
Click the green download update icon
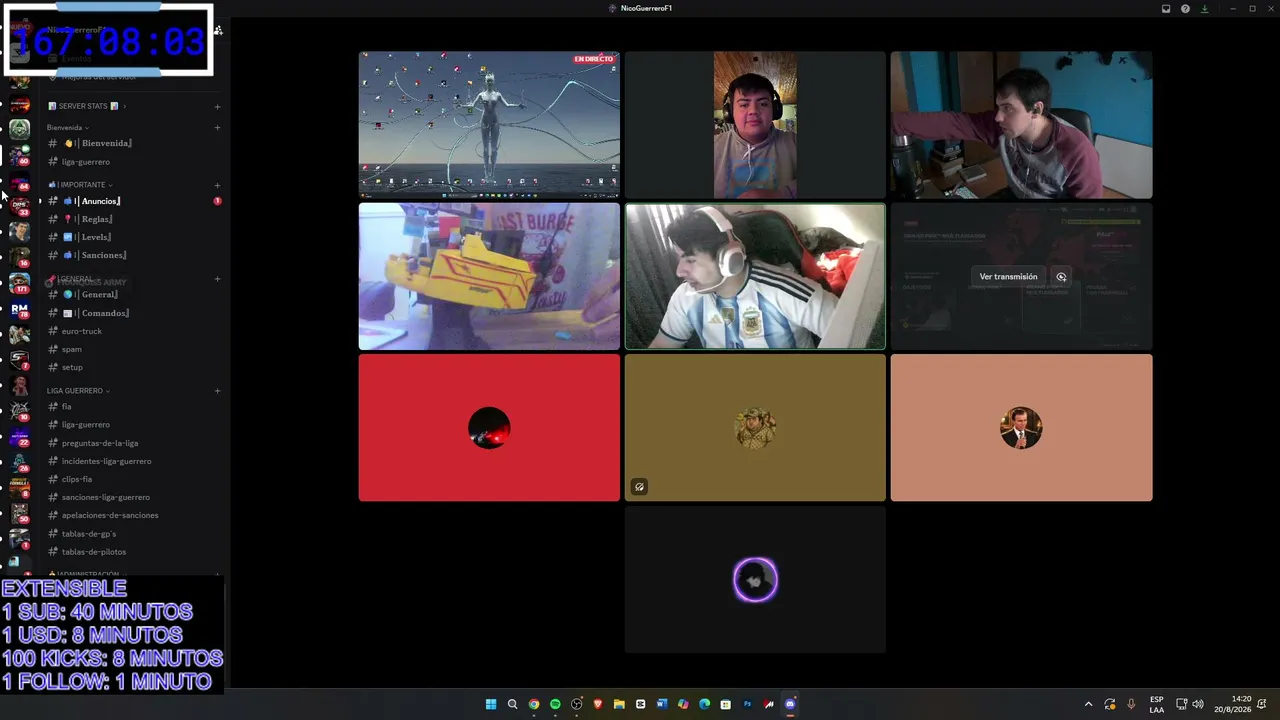pyautogui.click(x=1204, y=8)
